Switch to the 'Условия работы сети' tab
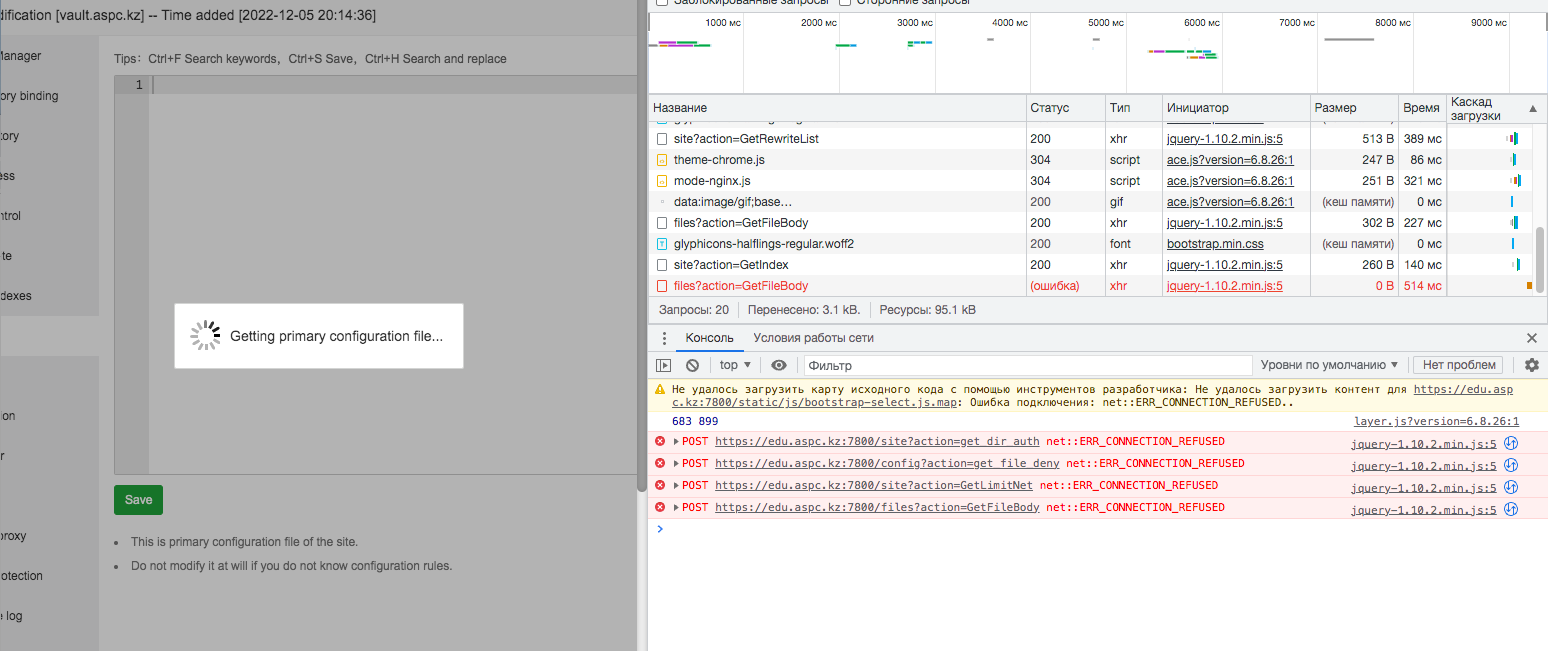The image size is (1548, 651). [813, 338]
